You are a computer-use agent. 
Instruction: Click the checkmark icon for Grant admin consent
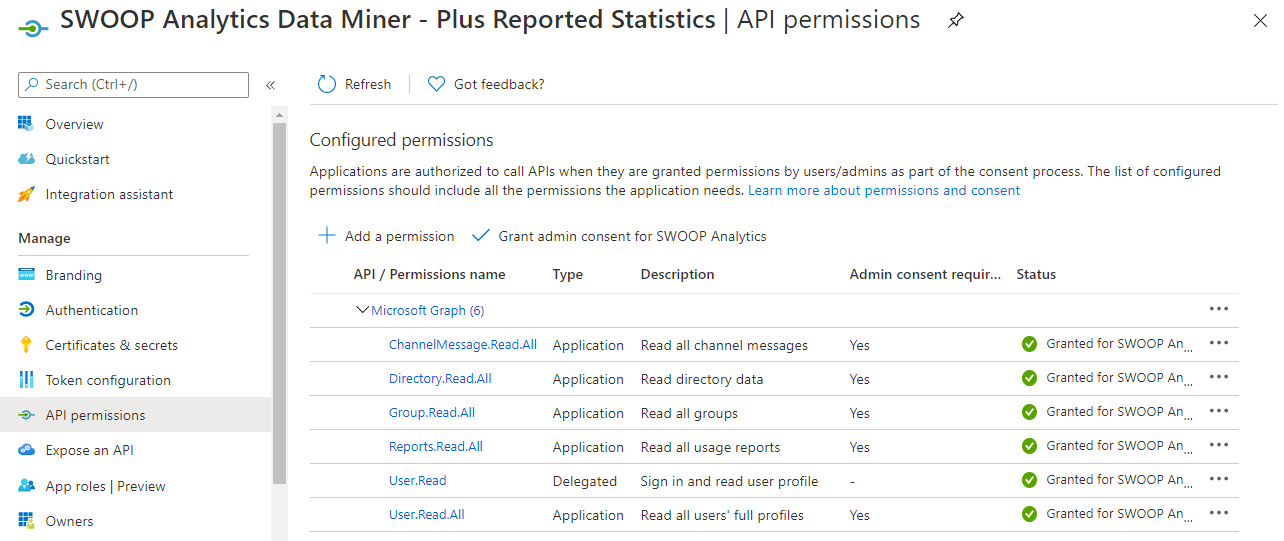click(481, 236)
